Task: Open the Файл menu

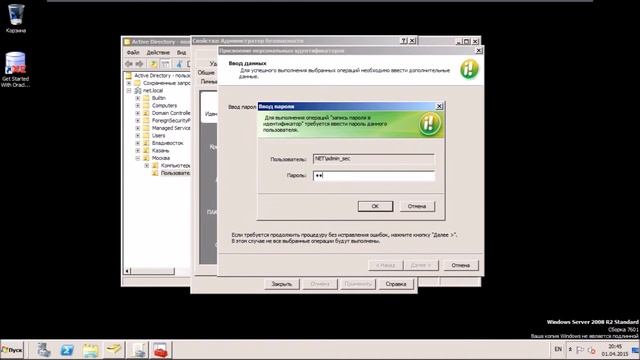Action: point(133,53)
